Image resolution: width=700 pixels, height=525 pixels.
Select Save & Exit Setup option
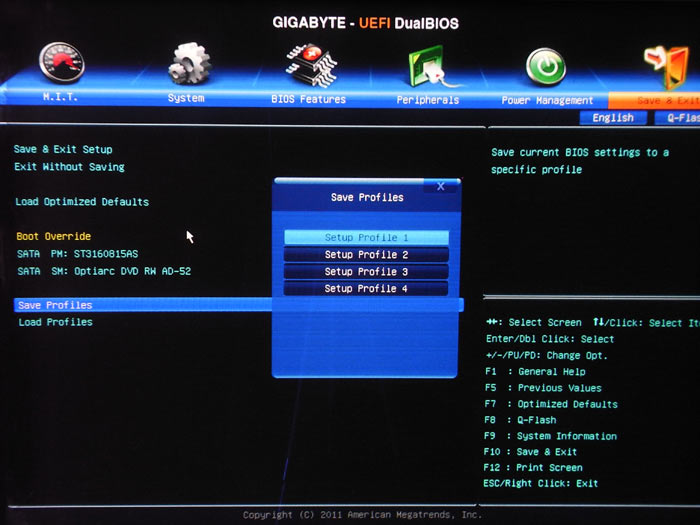(x=63, y=149)
